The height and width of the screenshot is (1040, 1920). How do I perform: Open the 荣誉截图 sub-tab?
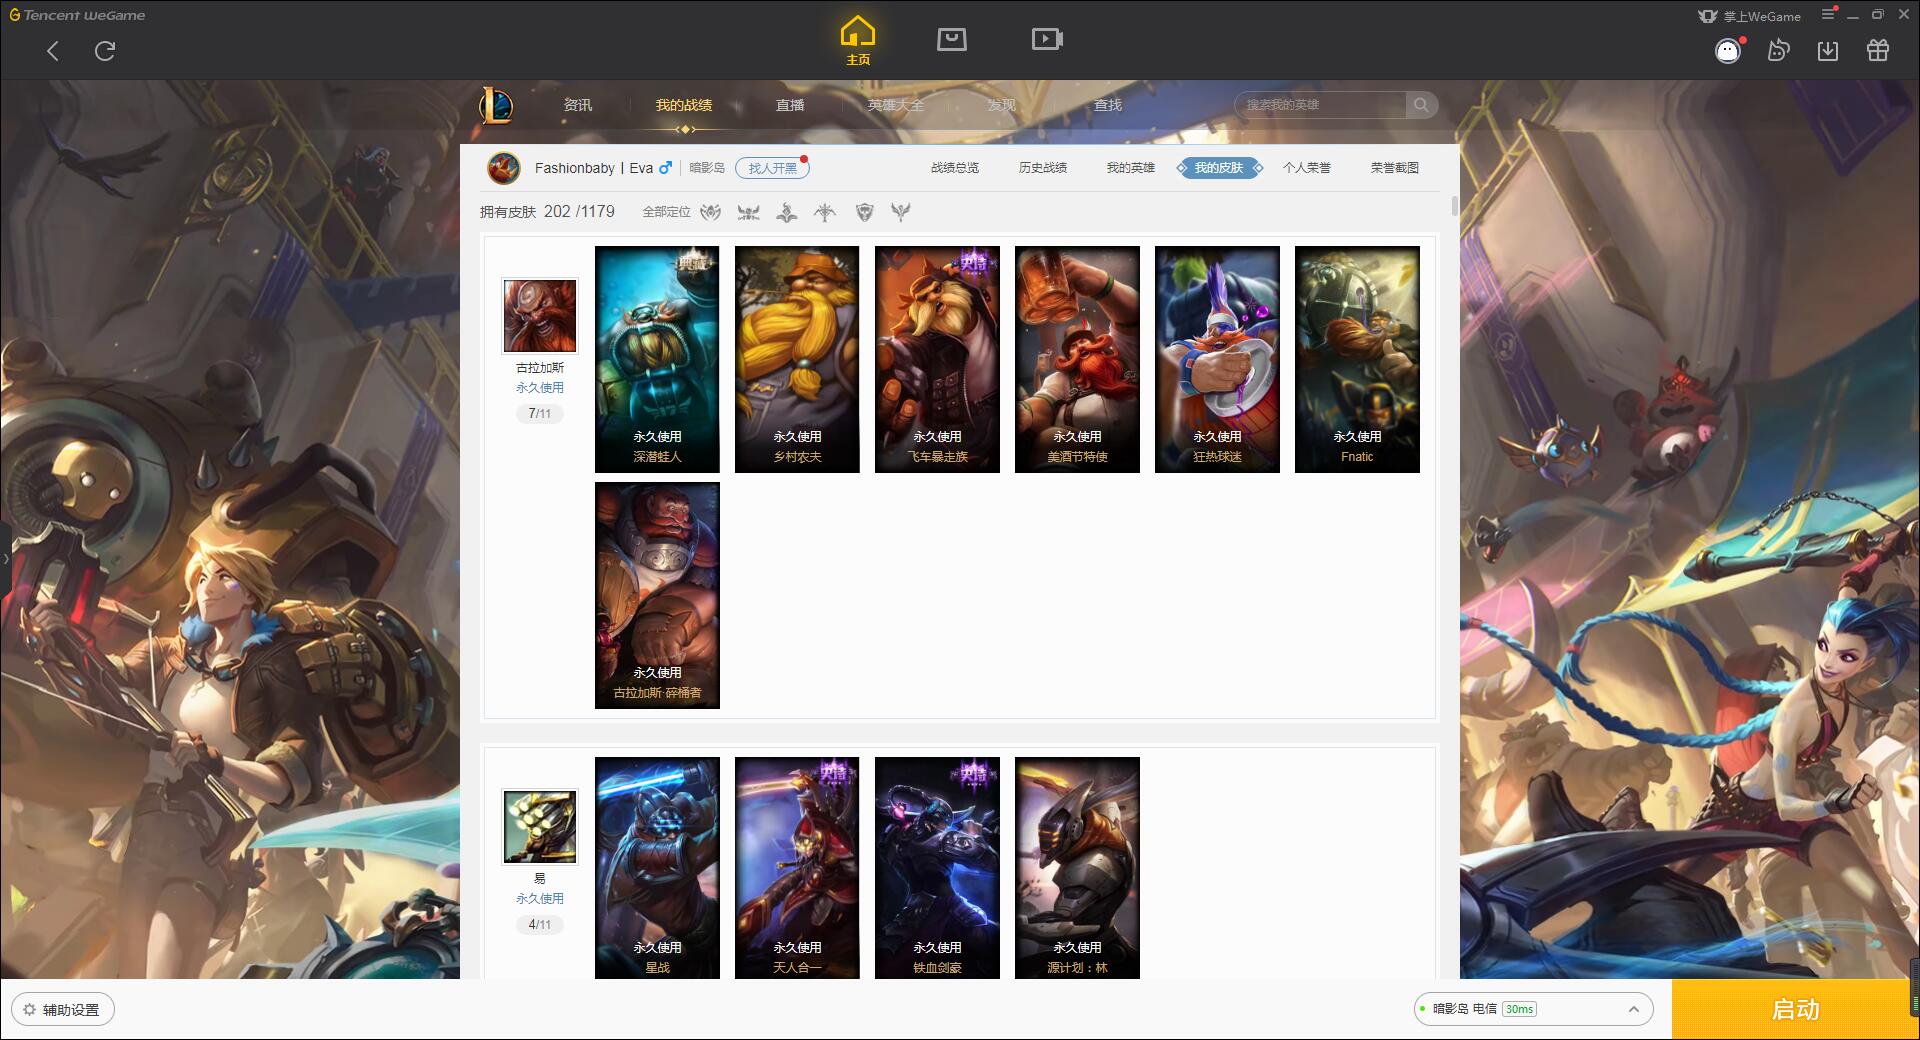click(1395, 168)
